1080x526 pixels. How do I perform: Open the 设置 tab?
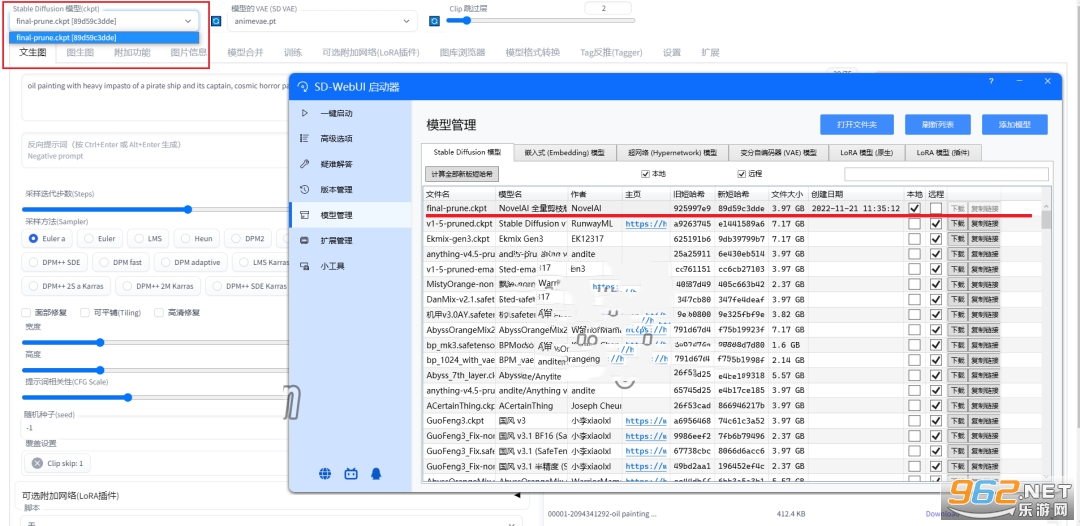(x=672, y=52)
